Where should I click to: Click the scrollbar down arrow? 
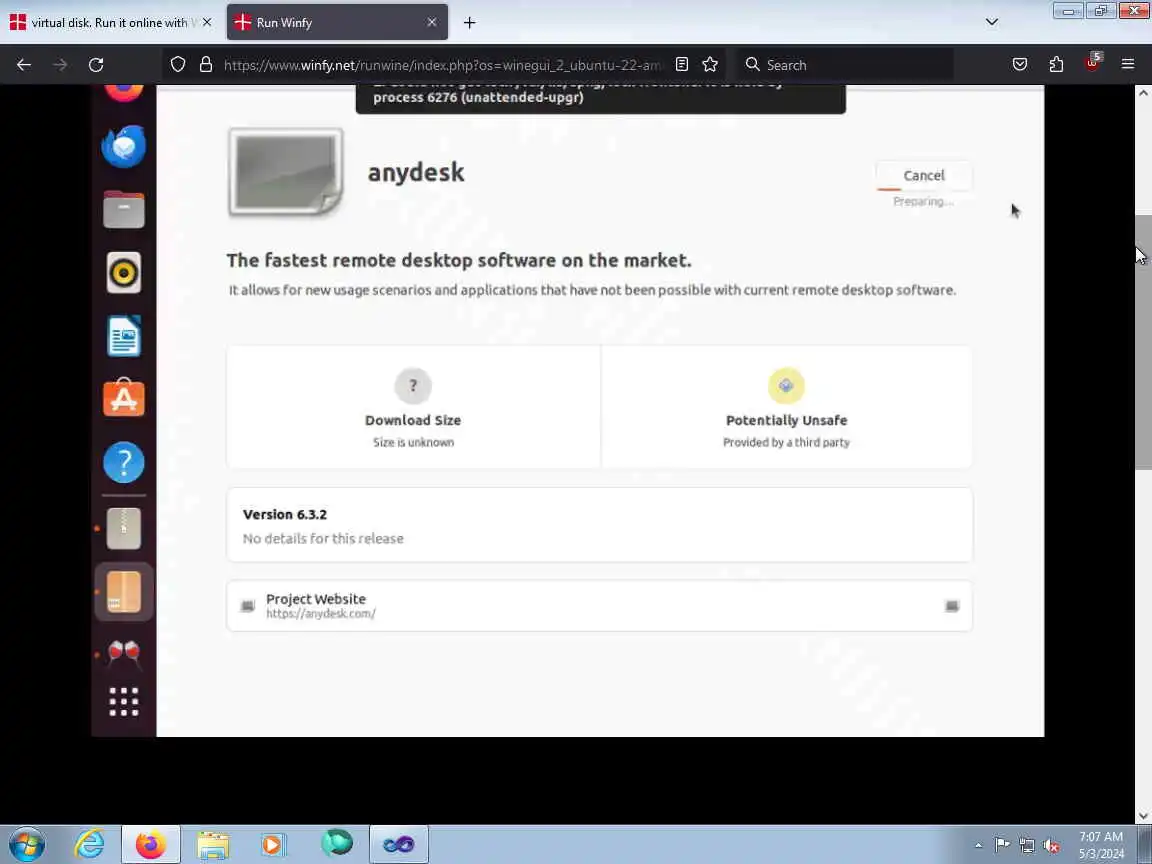pos(1142,816)
